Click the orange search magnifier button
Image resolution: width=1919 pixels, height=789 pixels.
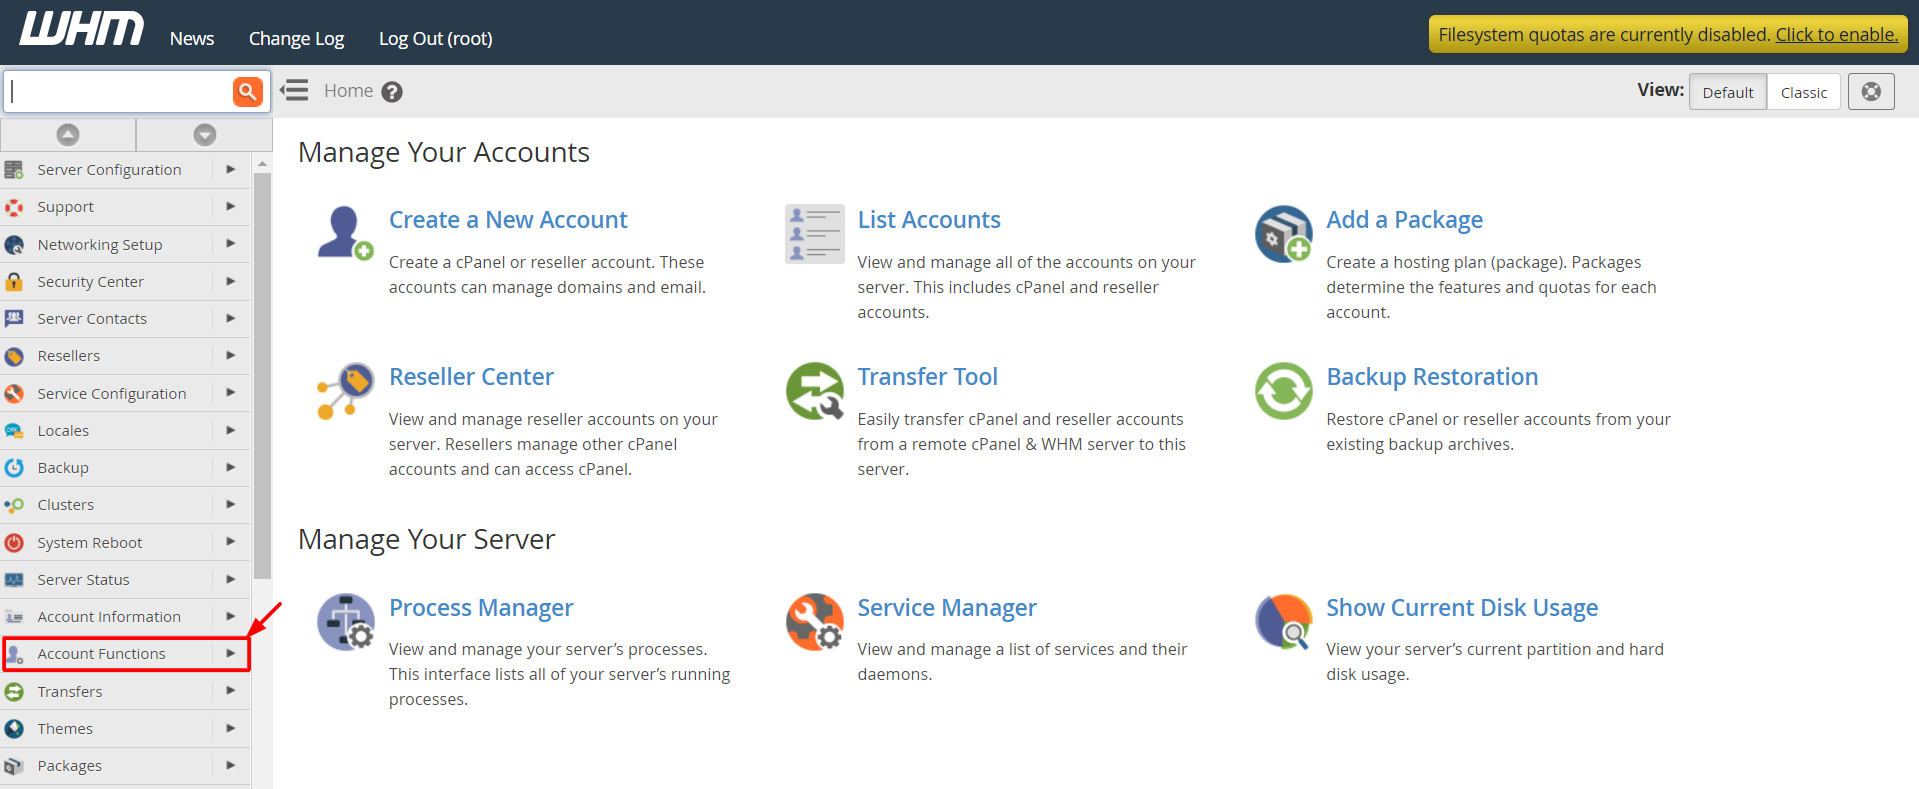pos(247,92)
